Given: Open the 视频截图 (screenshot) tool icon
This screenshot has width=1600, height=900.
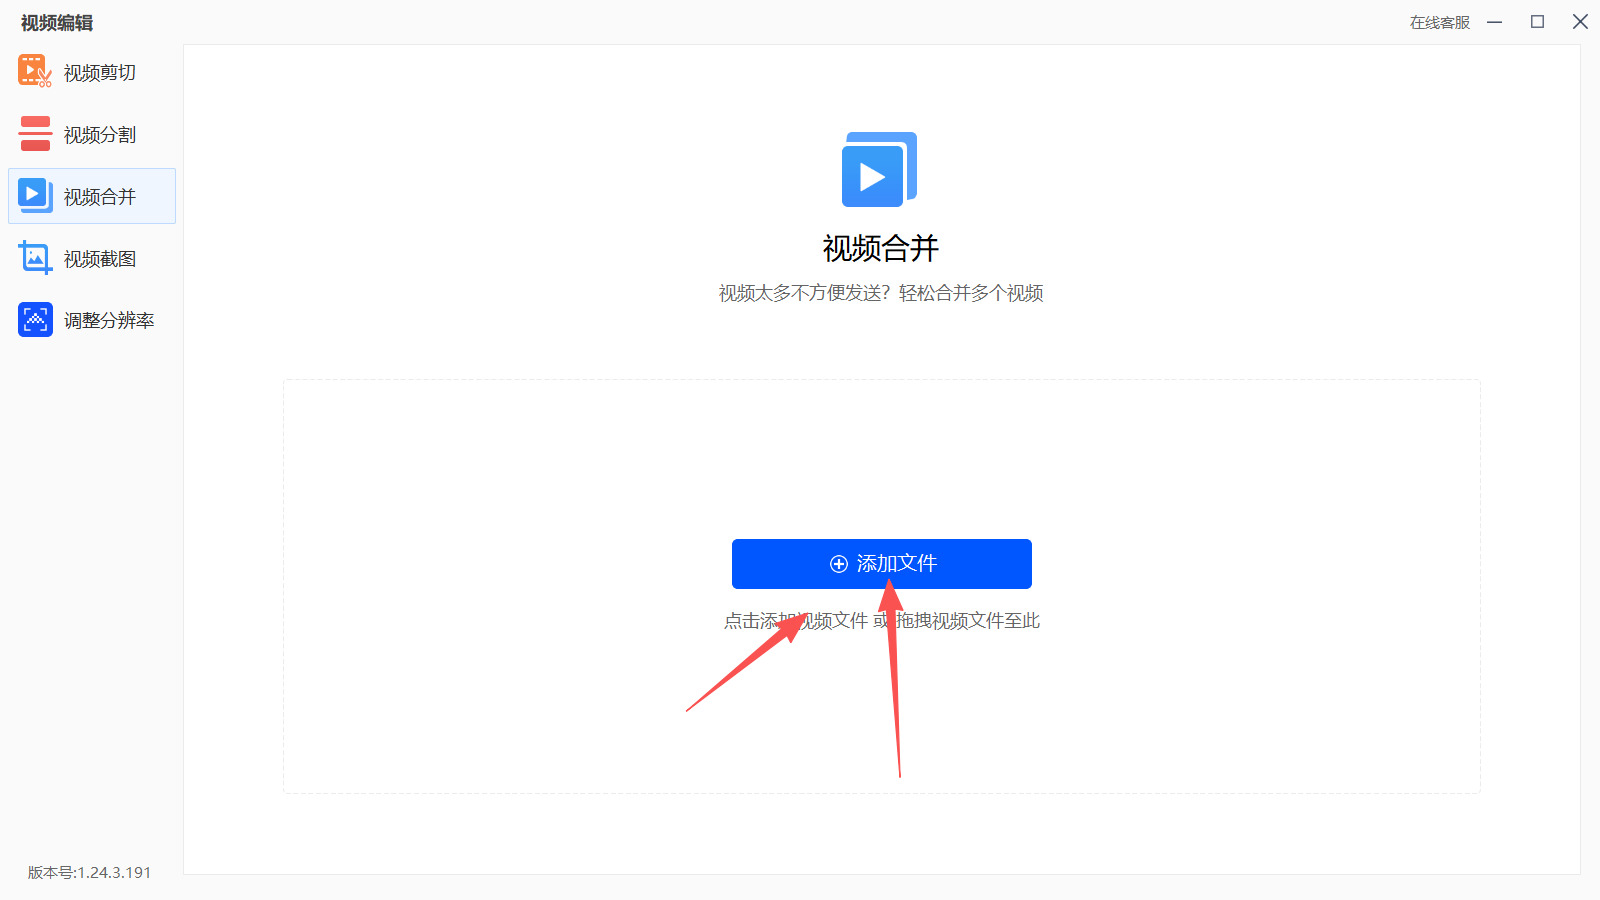Looking at the screenshot, I should point(34,257).
